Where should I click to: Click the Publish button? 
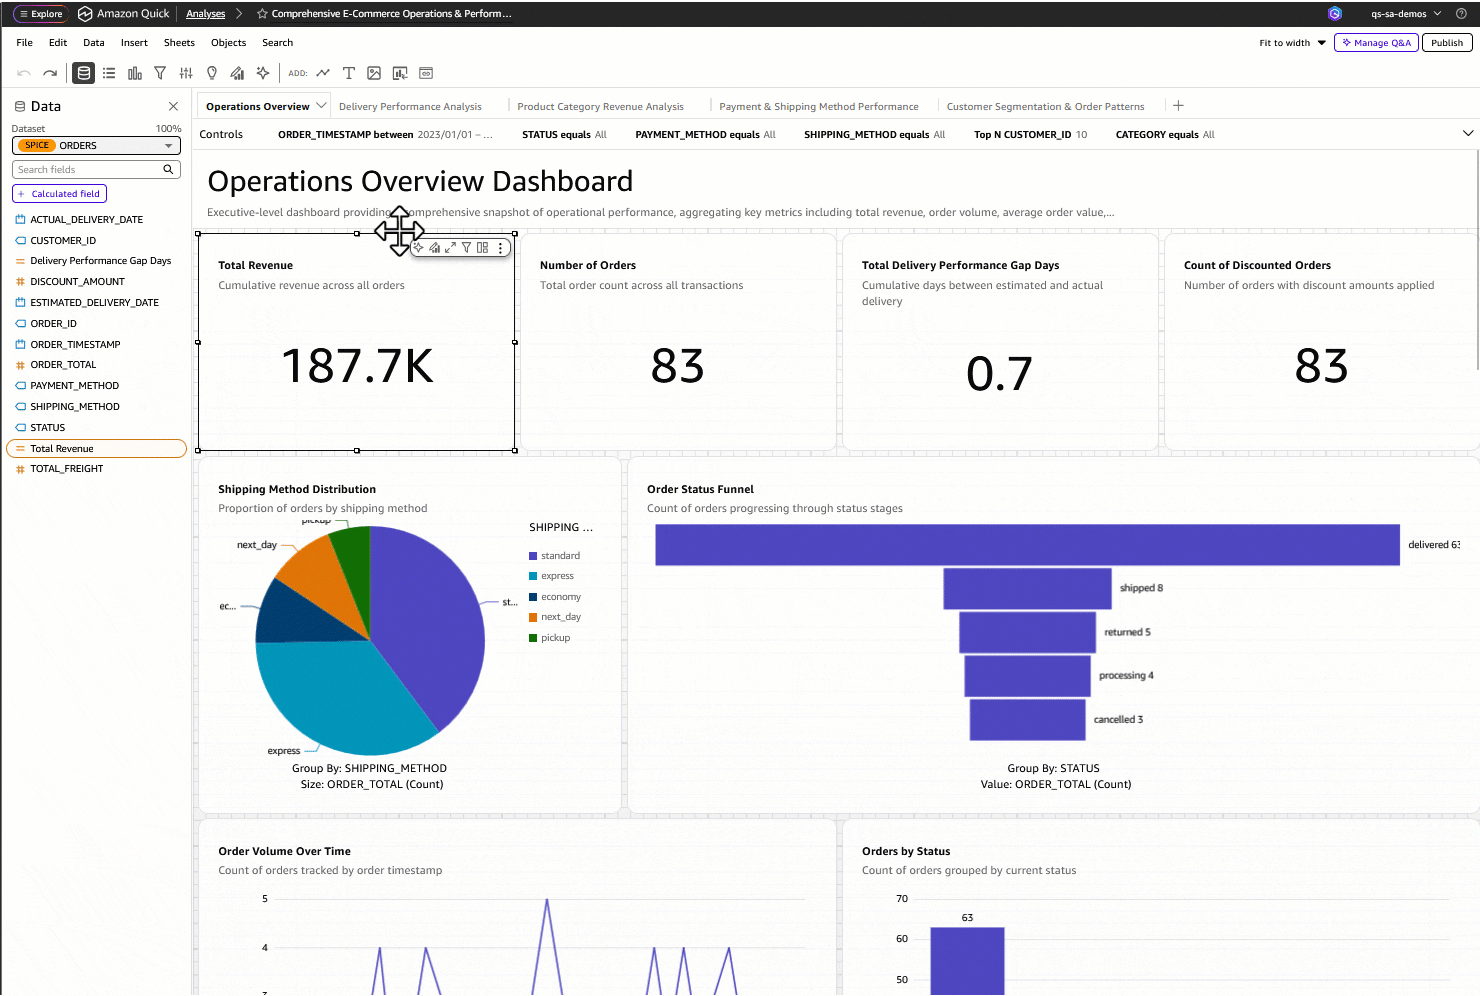point(1447,43)
